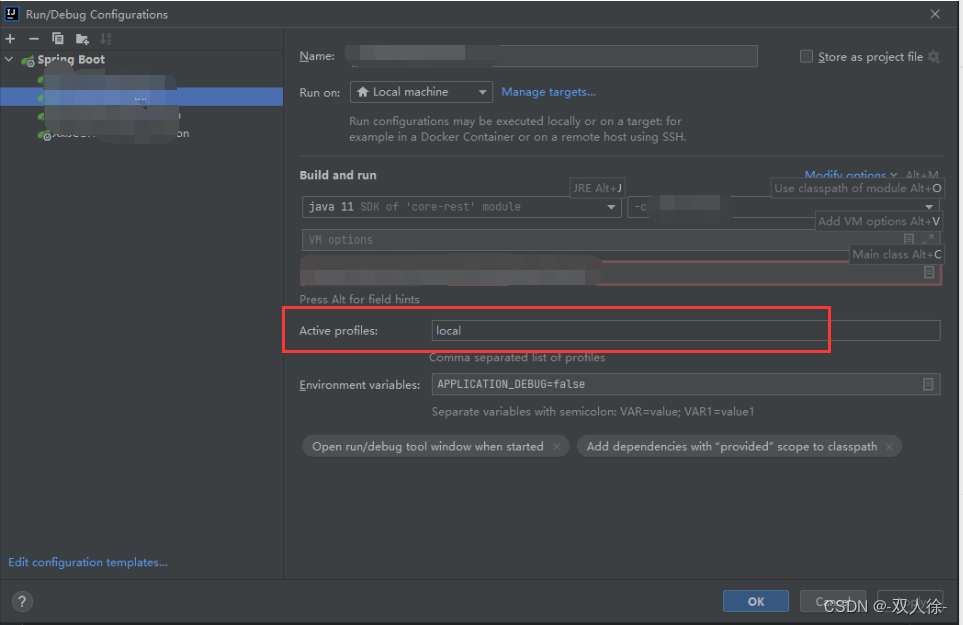The width and height of the screenshot is (963, 625).
Task: Open java 11 SDK dropdown
Action: click(462, 207)
